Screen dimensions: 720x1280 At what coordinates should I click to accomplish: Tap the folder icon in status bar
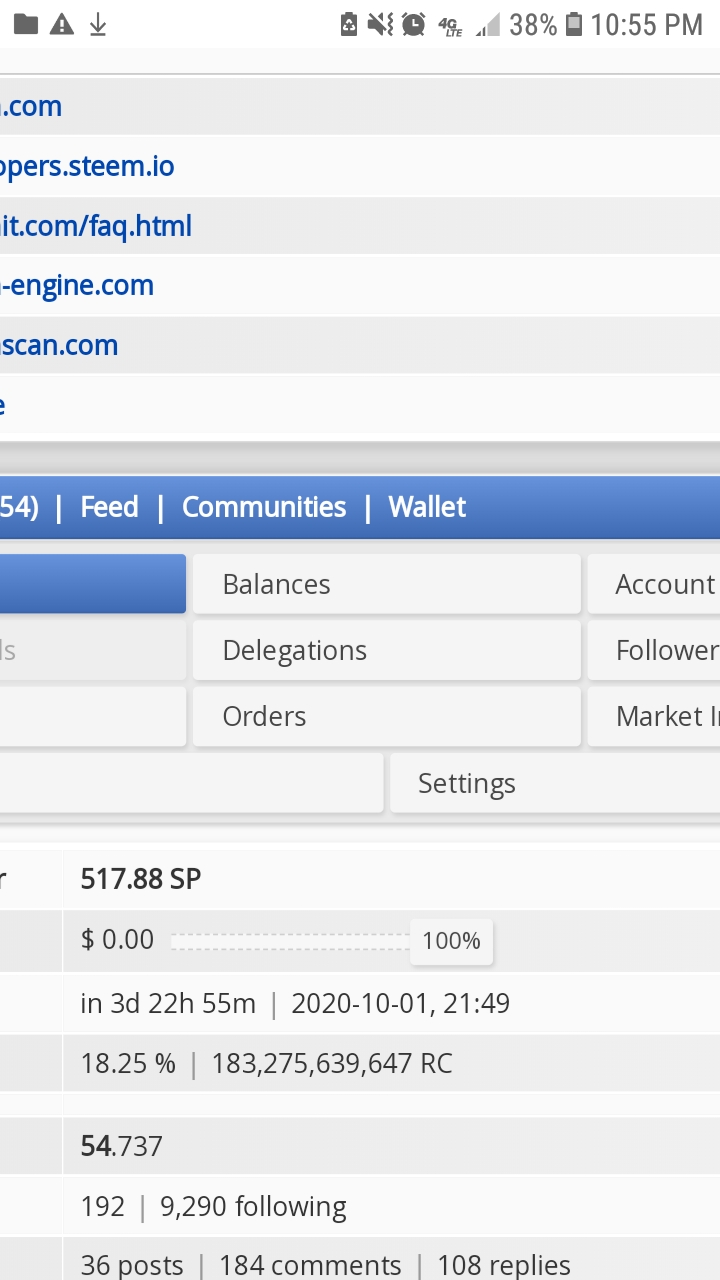pyautogui.click(x=27, y=24)
